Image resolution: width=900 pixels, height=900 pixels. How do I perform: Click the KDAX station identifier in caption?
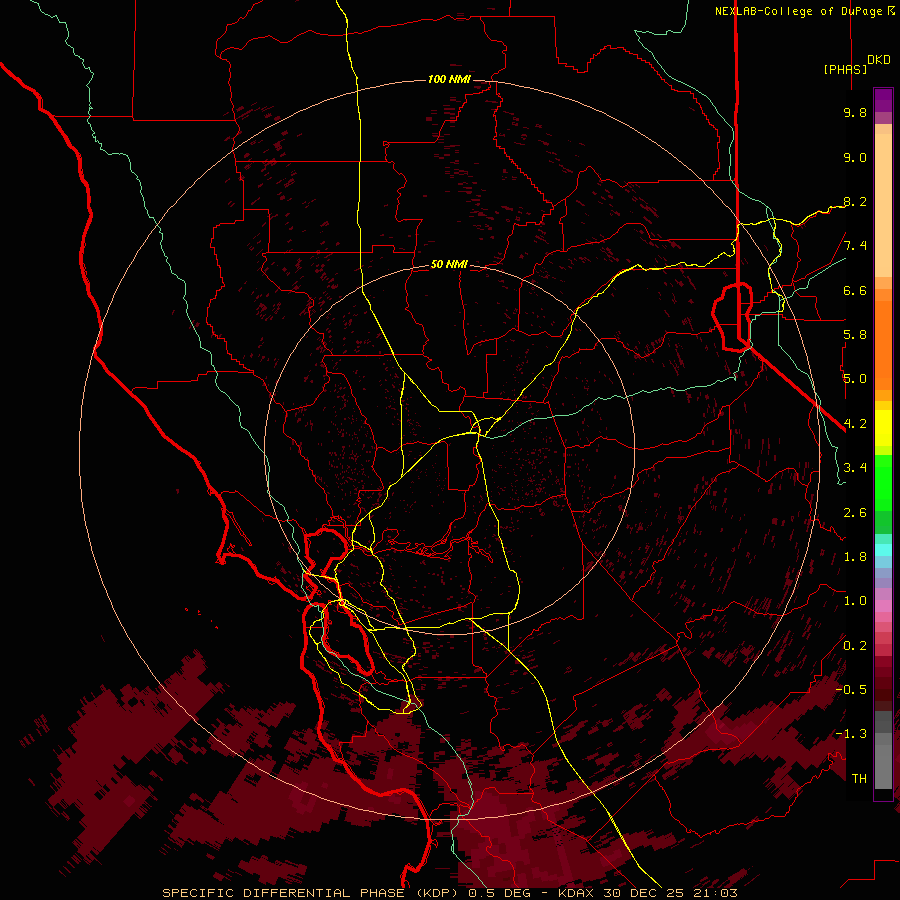[x=577, y=893]
